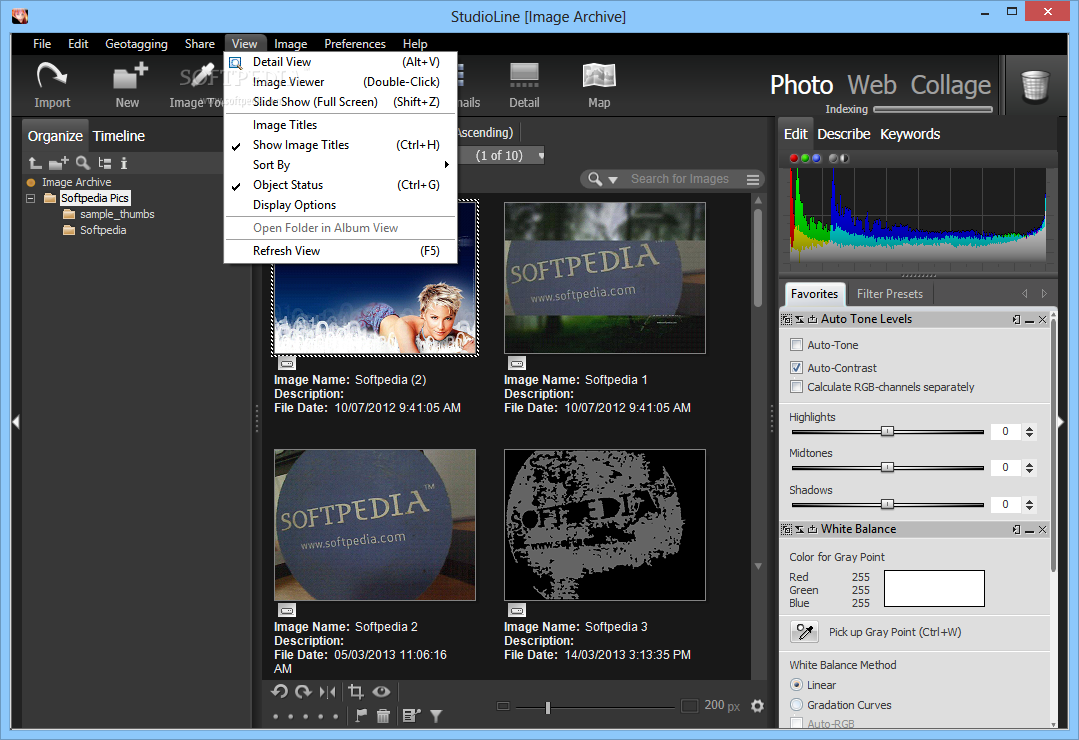
Task: Toggle the blue histogram channel
Action: click(x=816, y=158)
